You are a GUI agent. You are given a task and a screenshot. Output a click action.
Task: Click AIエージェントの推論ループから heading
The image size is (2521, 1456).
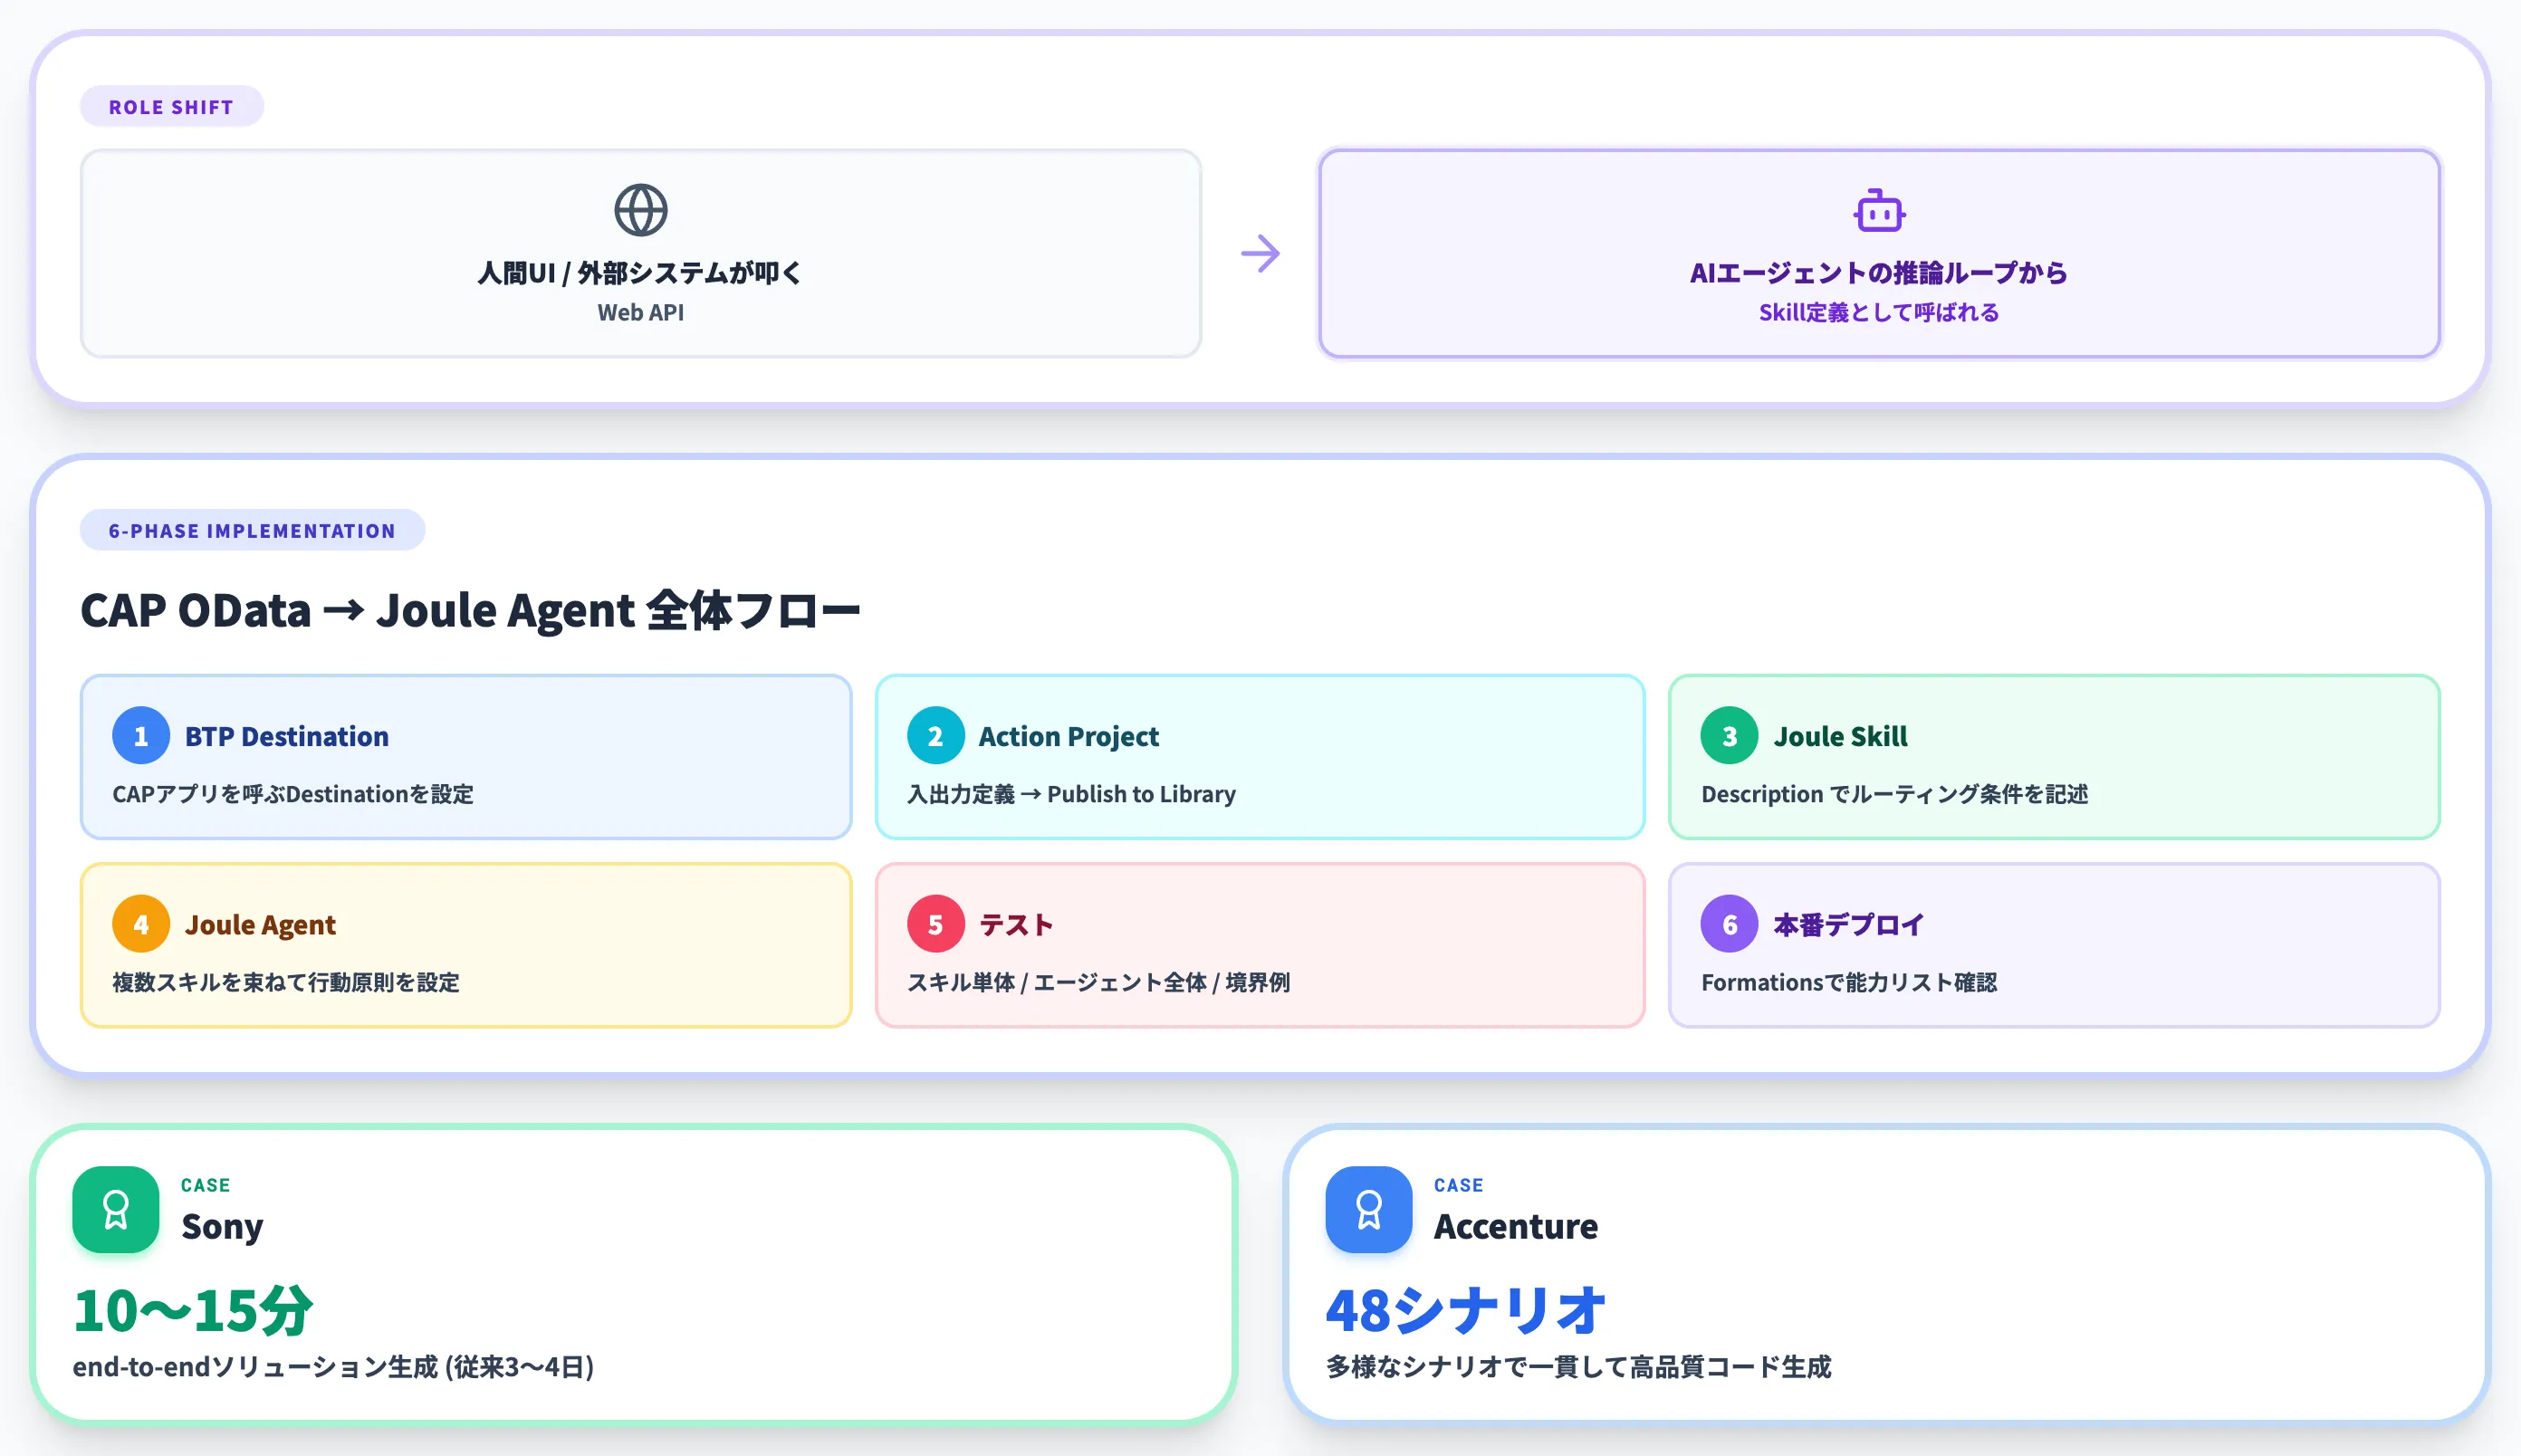click(x=1879, y=272)
